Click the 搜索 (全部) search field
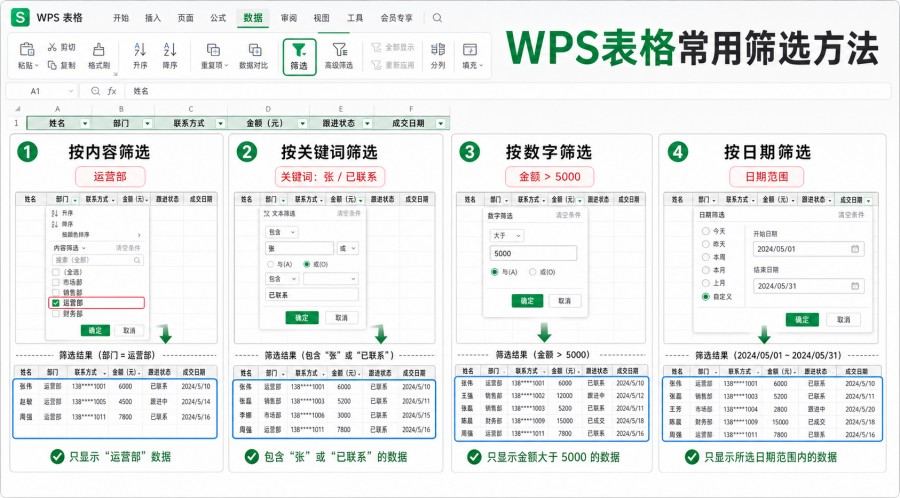This screenshot has height=498, width=900. coord(98,260)
